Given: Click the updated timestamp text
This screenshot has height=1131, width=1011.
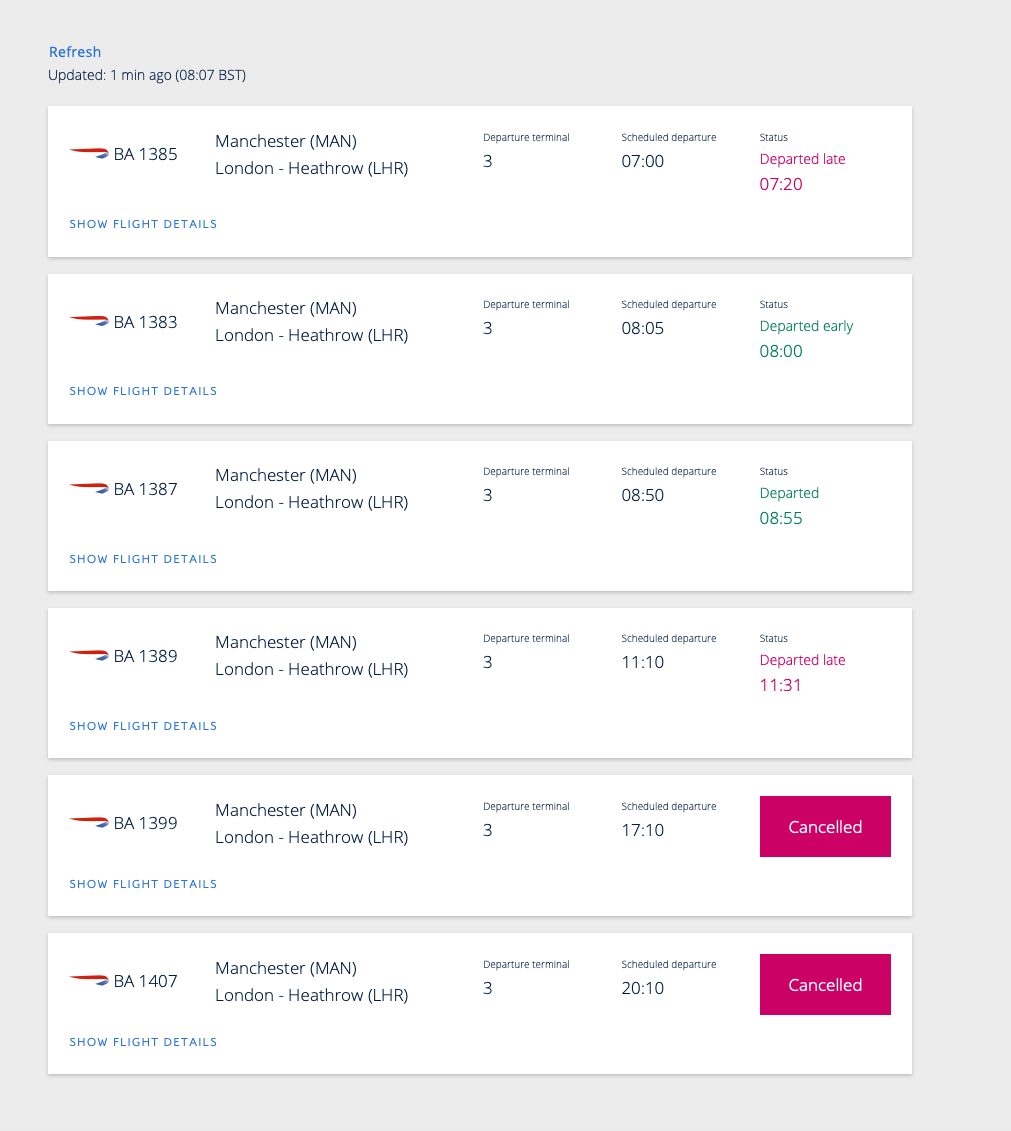Looking at the screenshot, I should [147, 75].
